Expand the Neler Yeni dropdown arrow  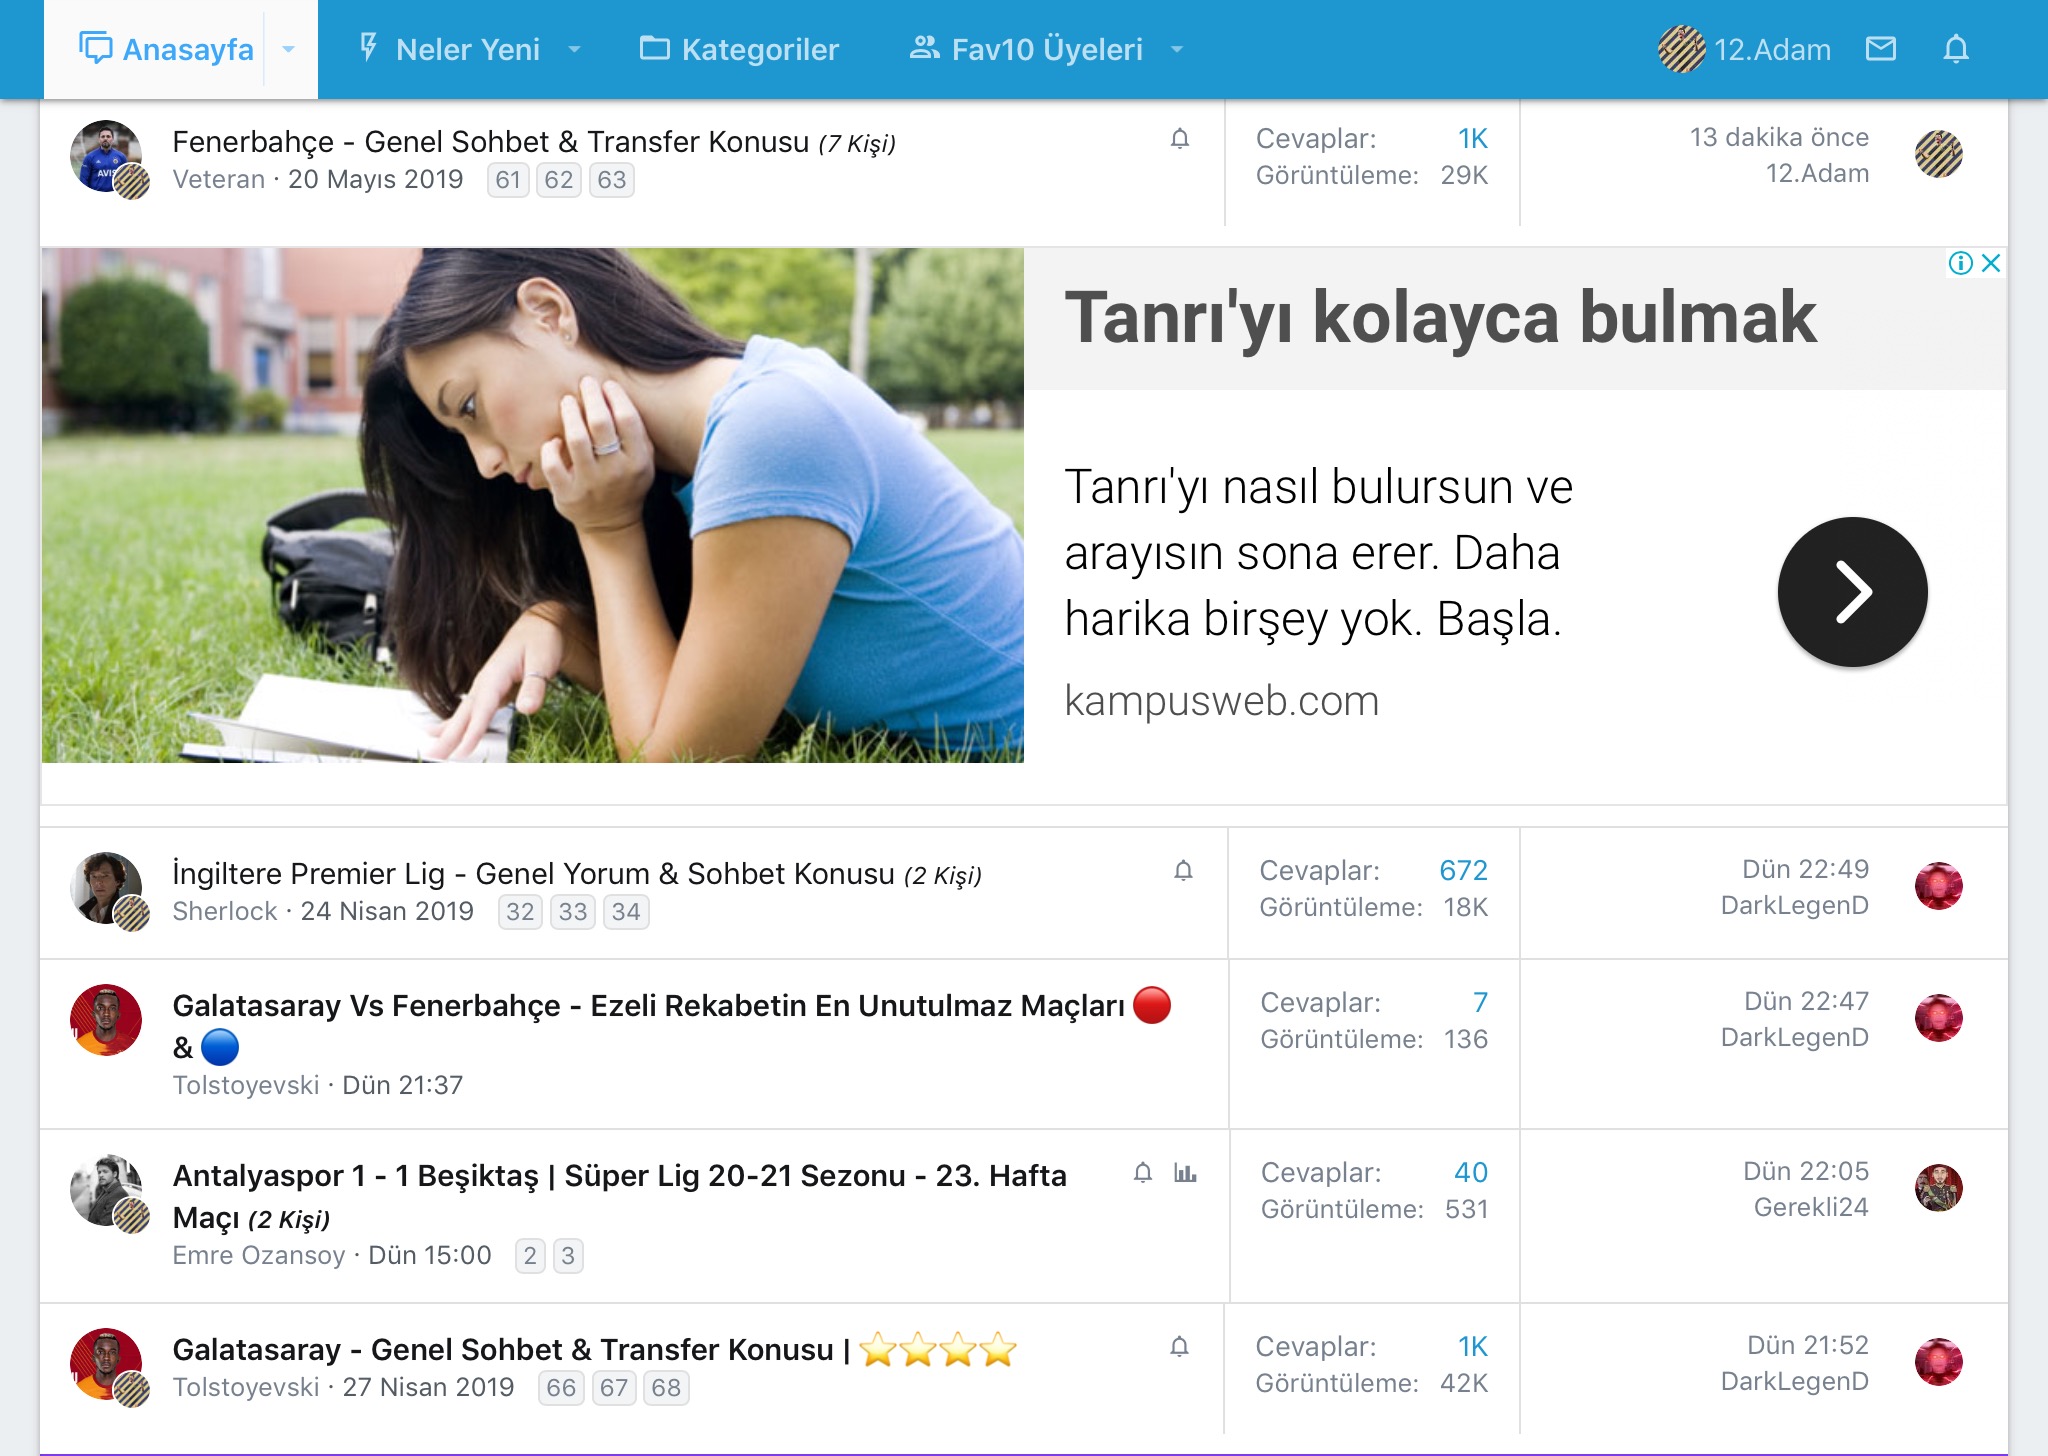574,49
